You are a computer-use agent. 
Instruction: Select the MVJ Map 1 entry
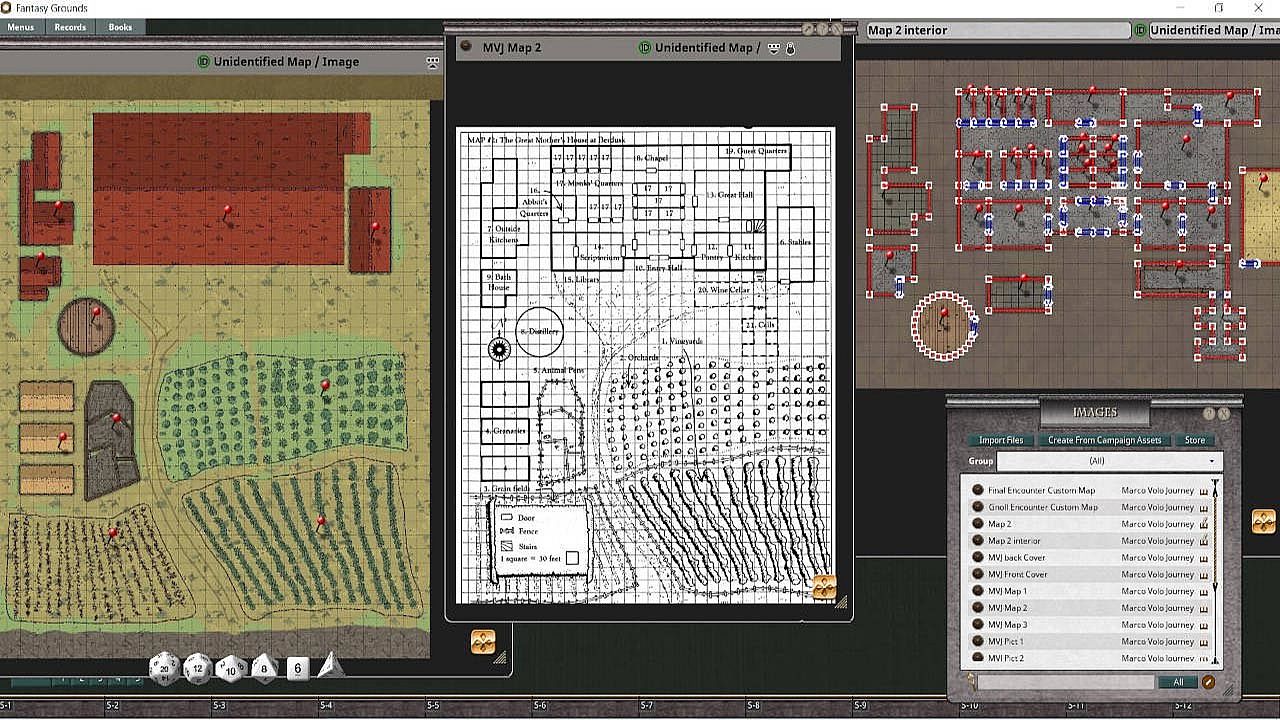point(1007,591)
